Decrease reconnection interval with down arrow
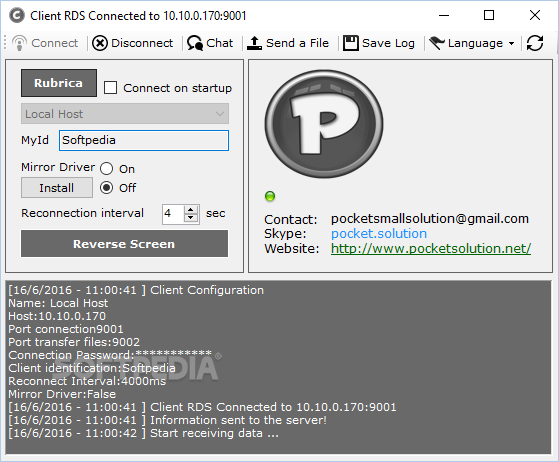 click(x=191, y=218)
